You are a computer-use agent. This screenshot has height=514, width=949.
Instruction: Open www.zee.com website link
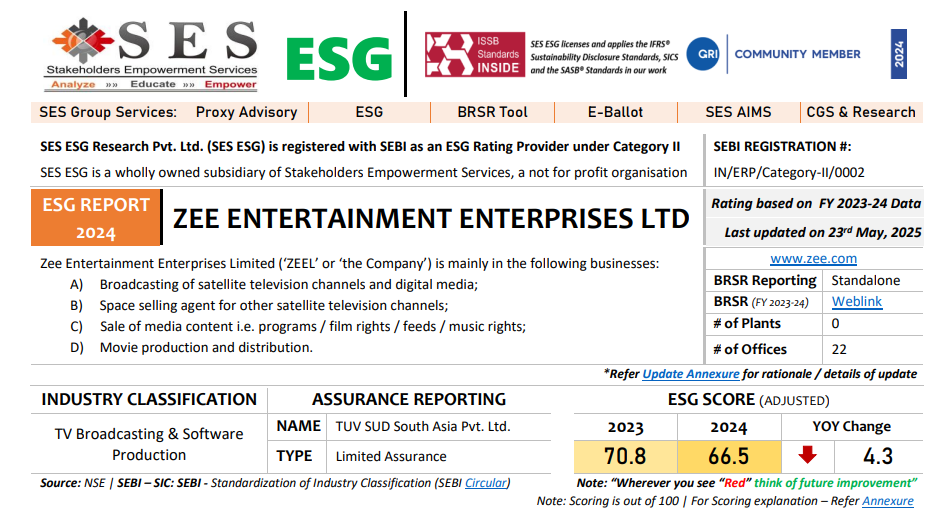[813, 259]
